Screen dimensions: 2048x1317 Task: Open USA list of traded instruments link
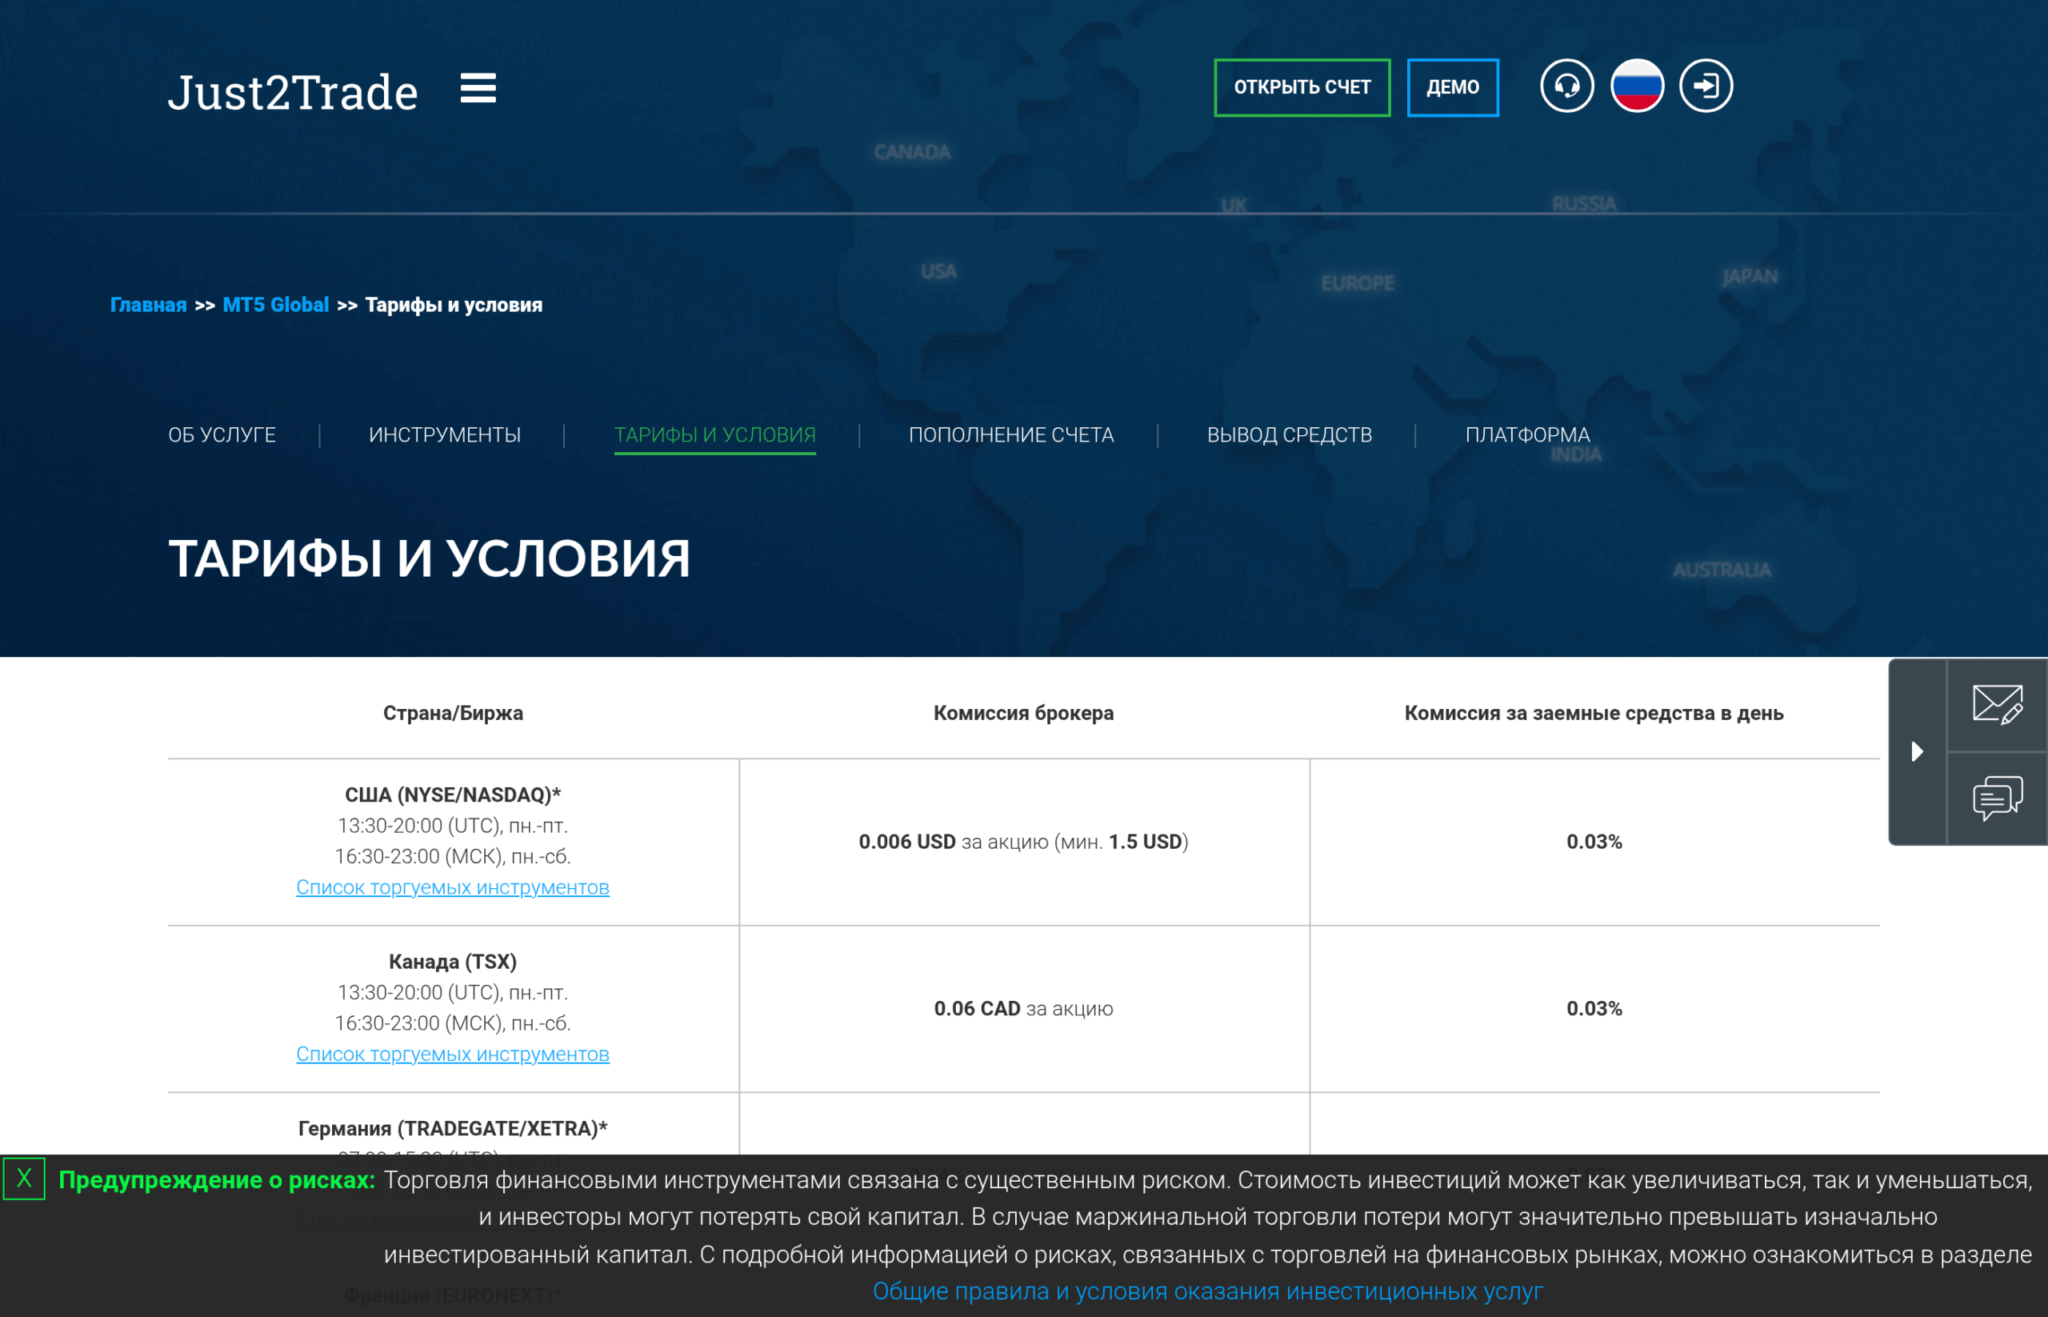pos(452,888)
